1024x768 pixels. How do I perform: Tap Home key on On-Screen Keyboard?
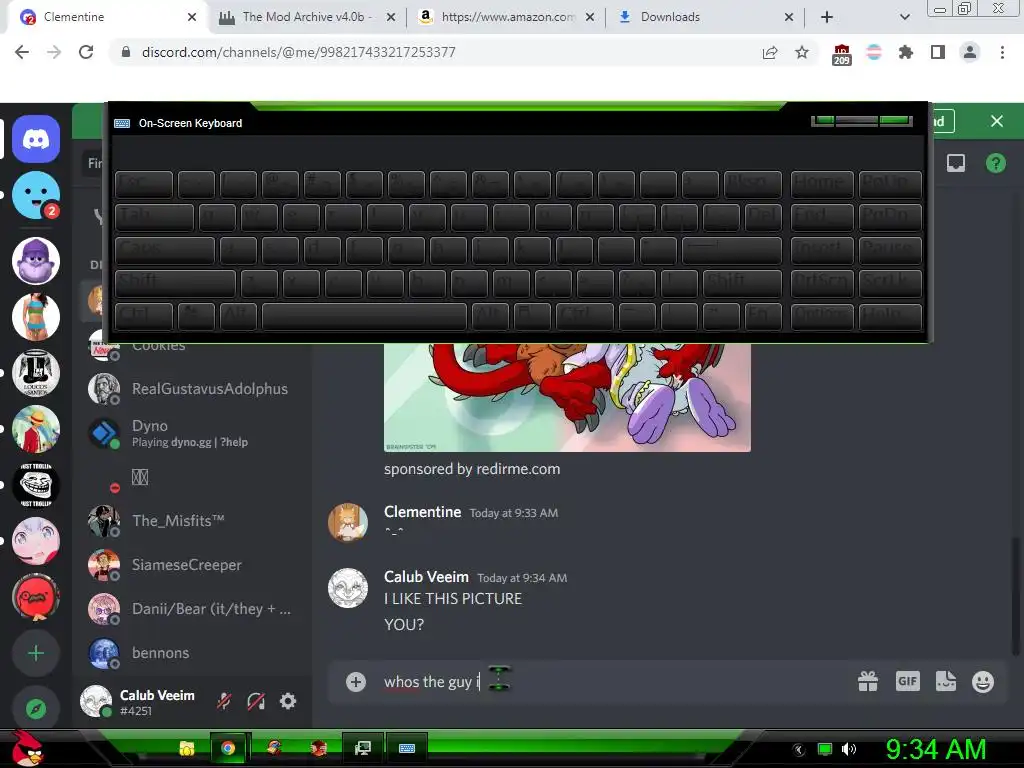pyautogui.click(x=822, y=185)
